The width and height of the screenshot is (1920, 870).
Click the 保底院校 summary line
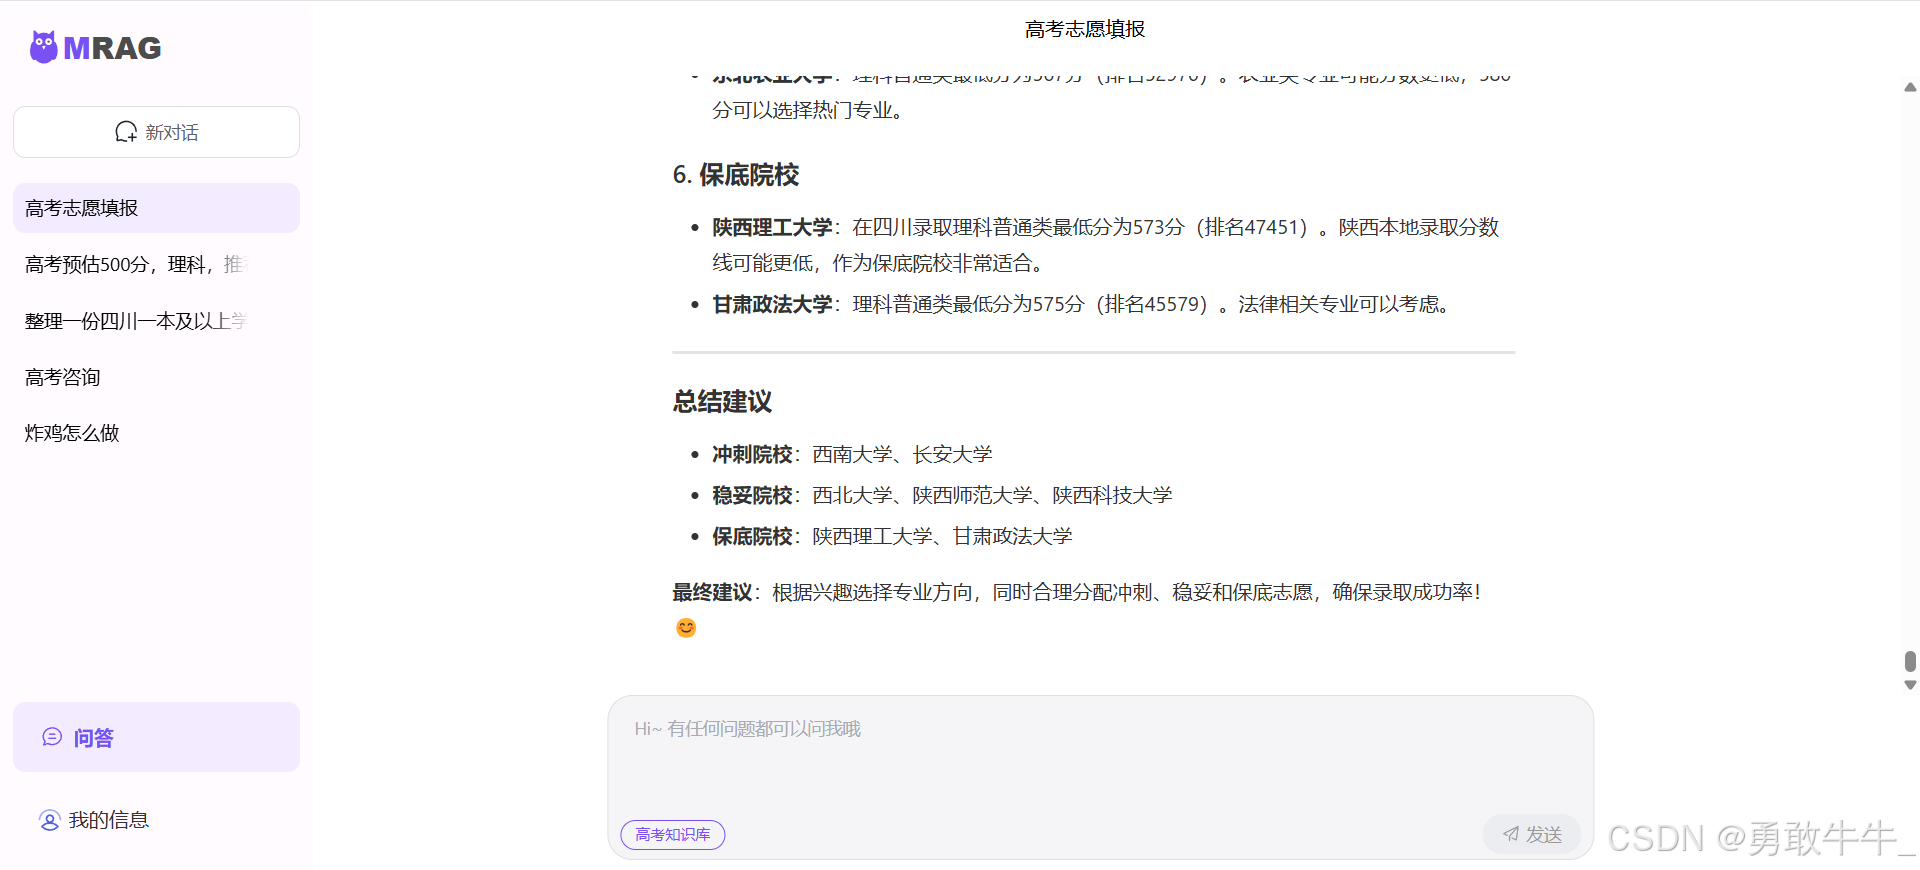pyautogui.click(x=892, y=536)
